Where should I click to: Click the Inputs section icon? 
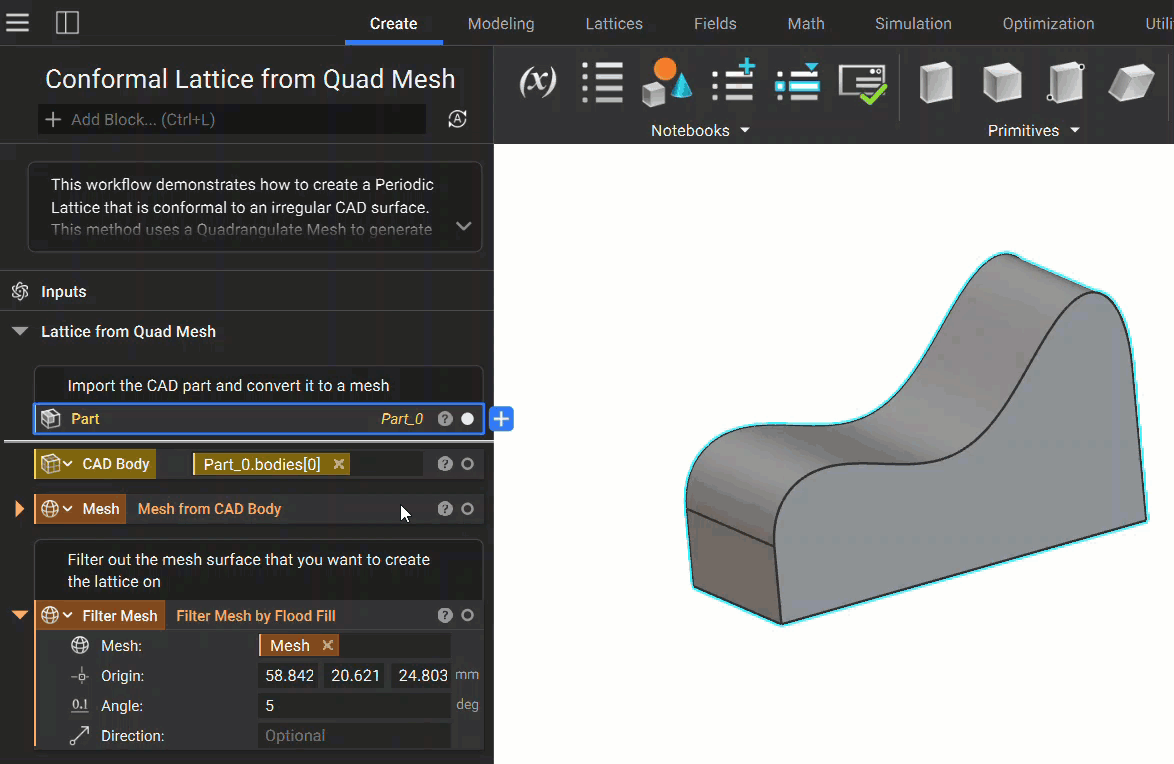pos(20,291)
